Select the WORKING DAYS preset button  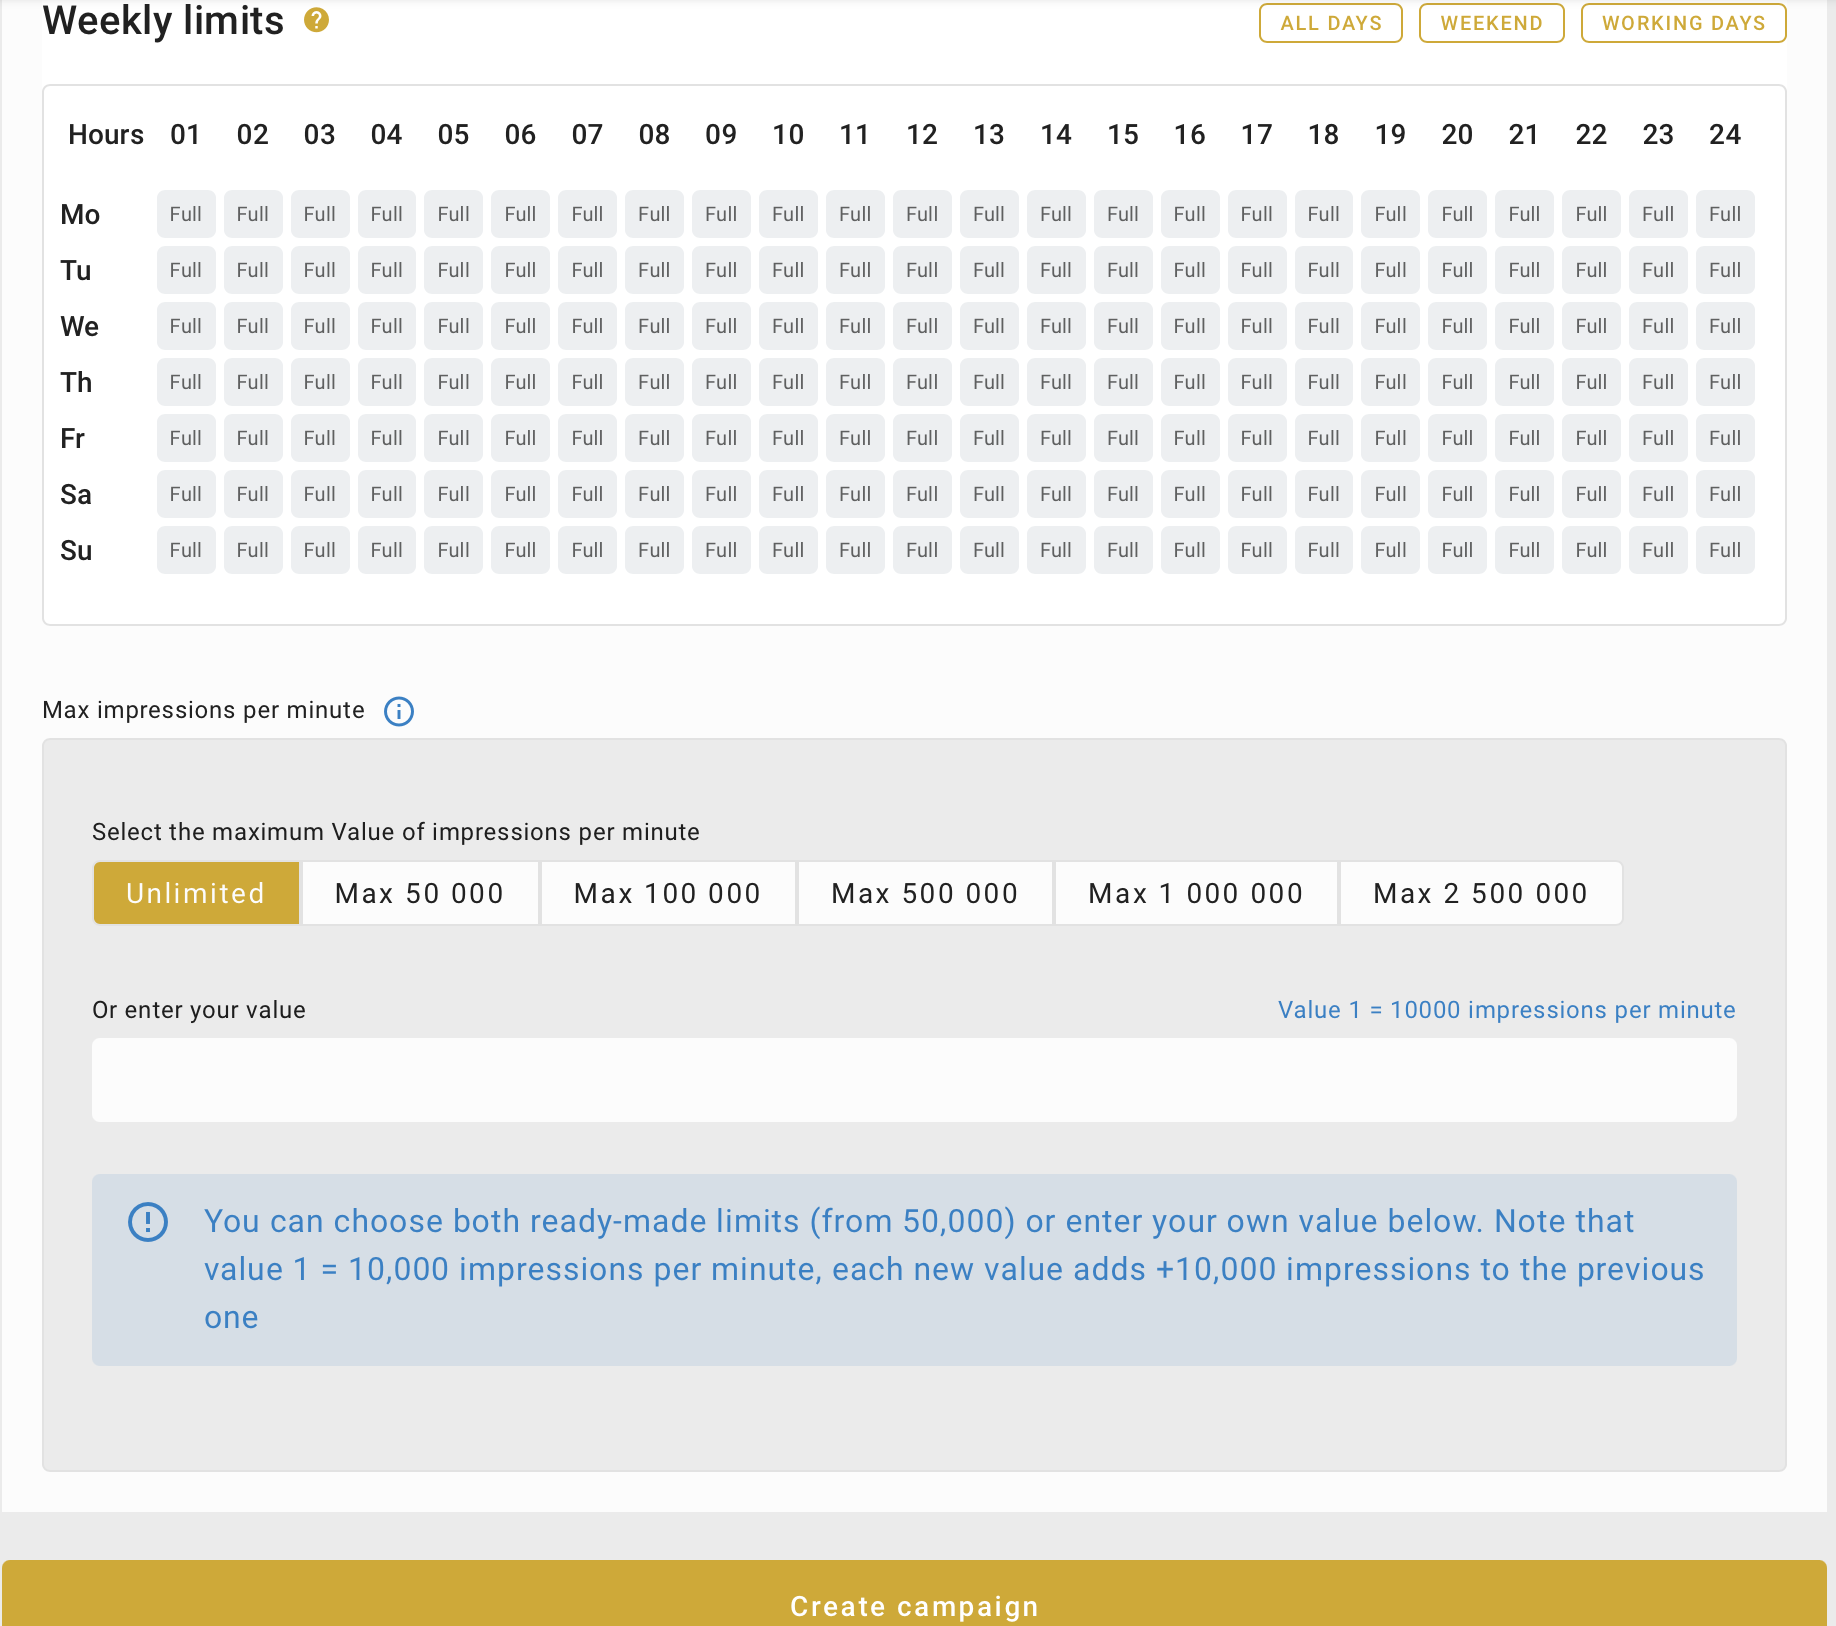point(1682,23)
